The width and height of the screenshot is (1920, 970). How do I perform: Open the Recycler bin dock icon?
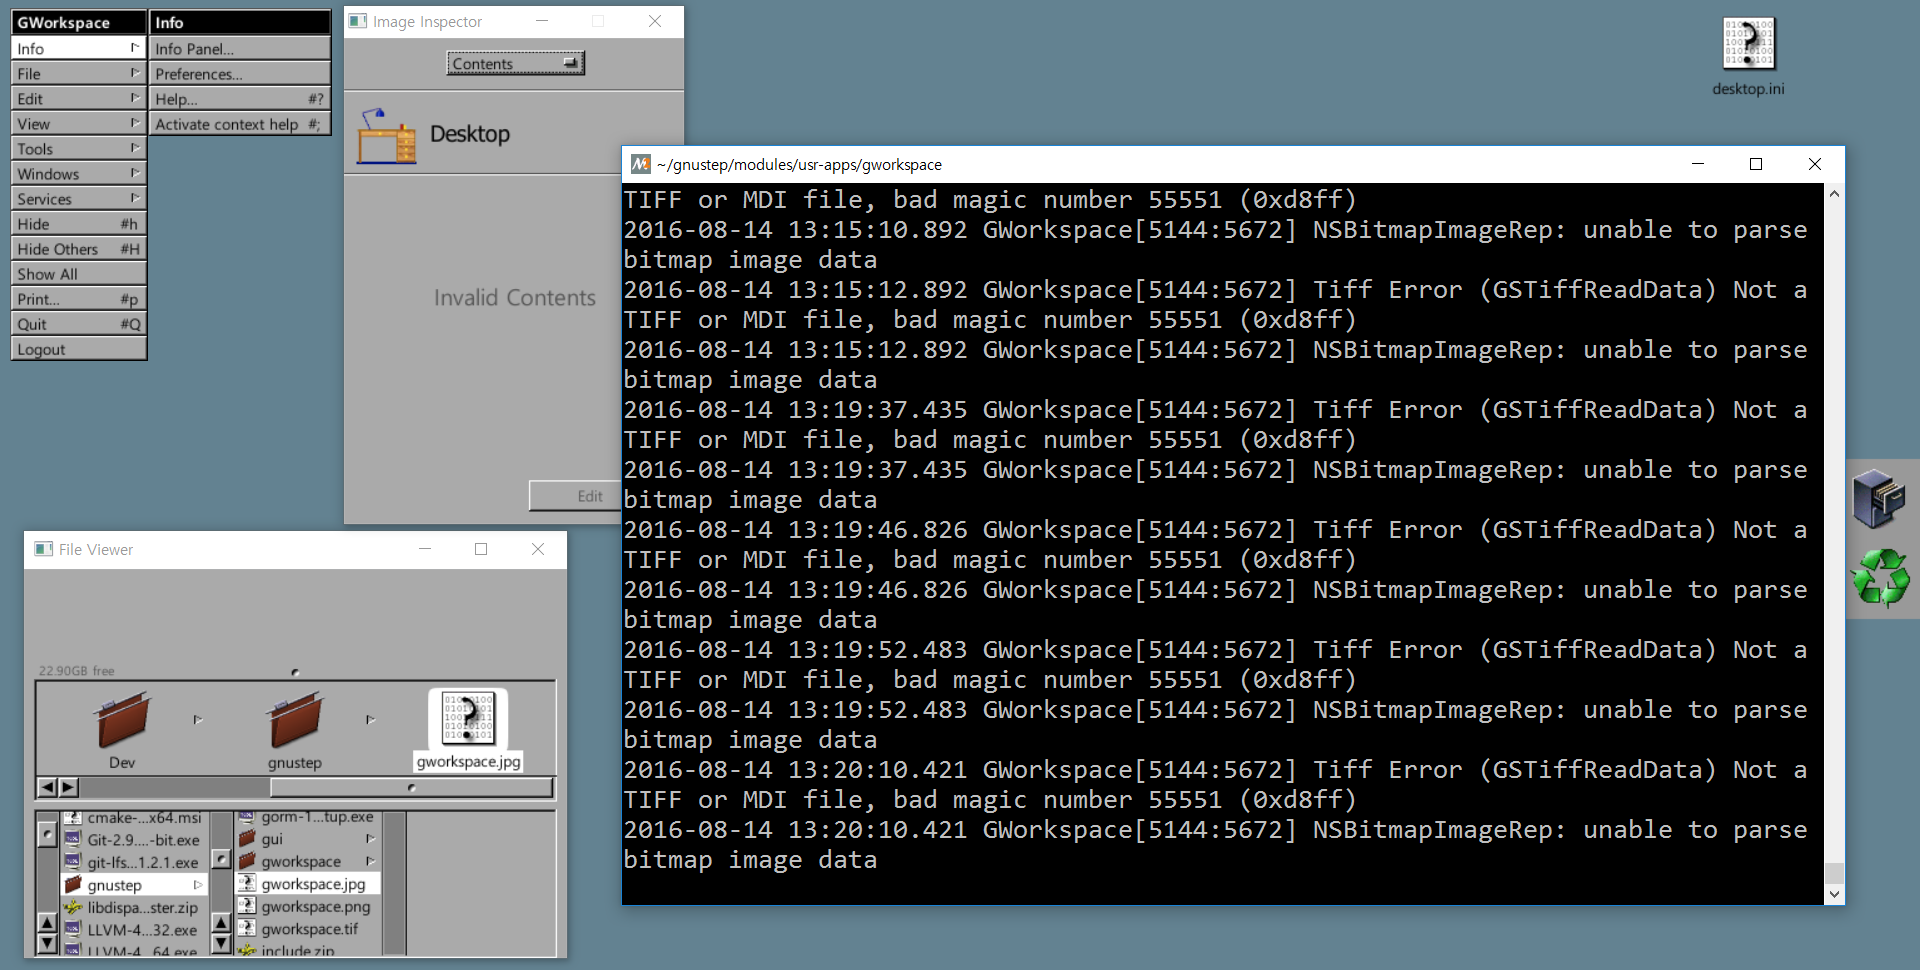click(1881, 578)
